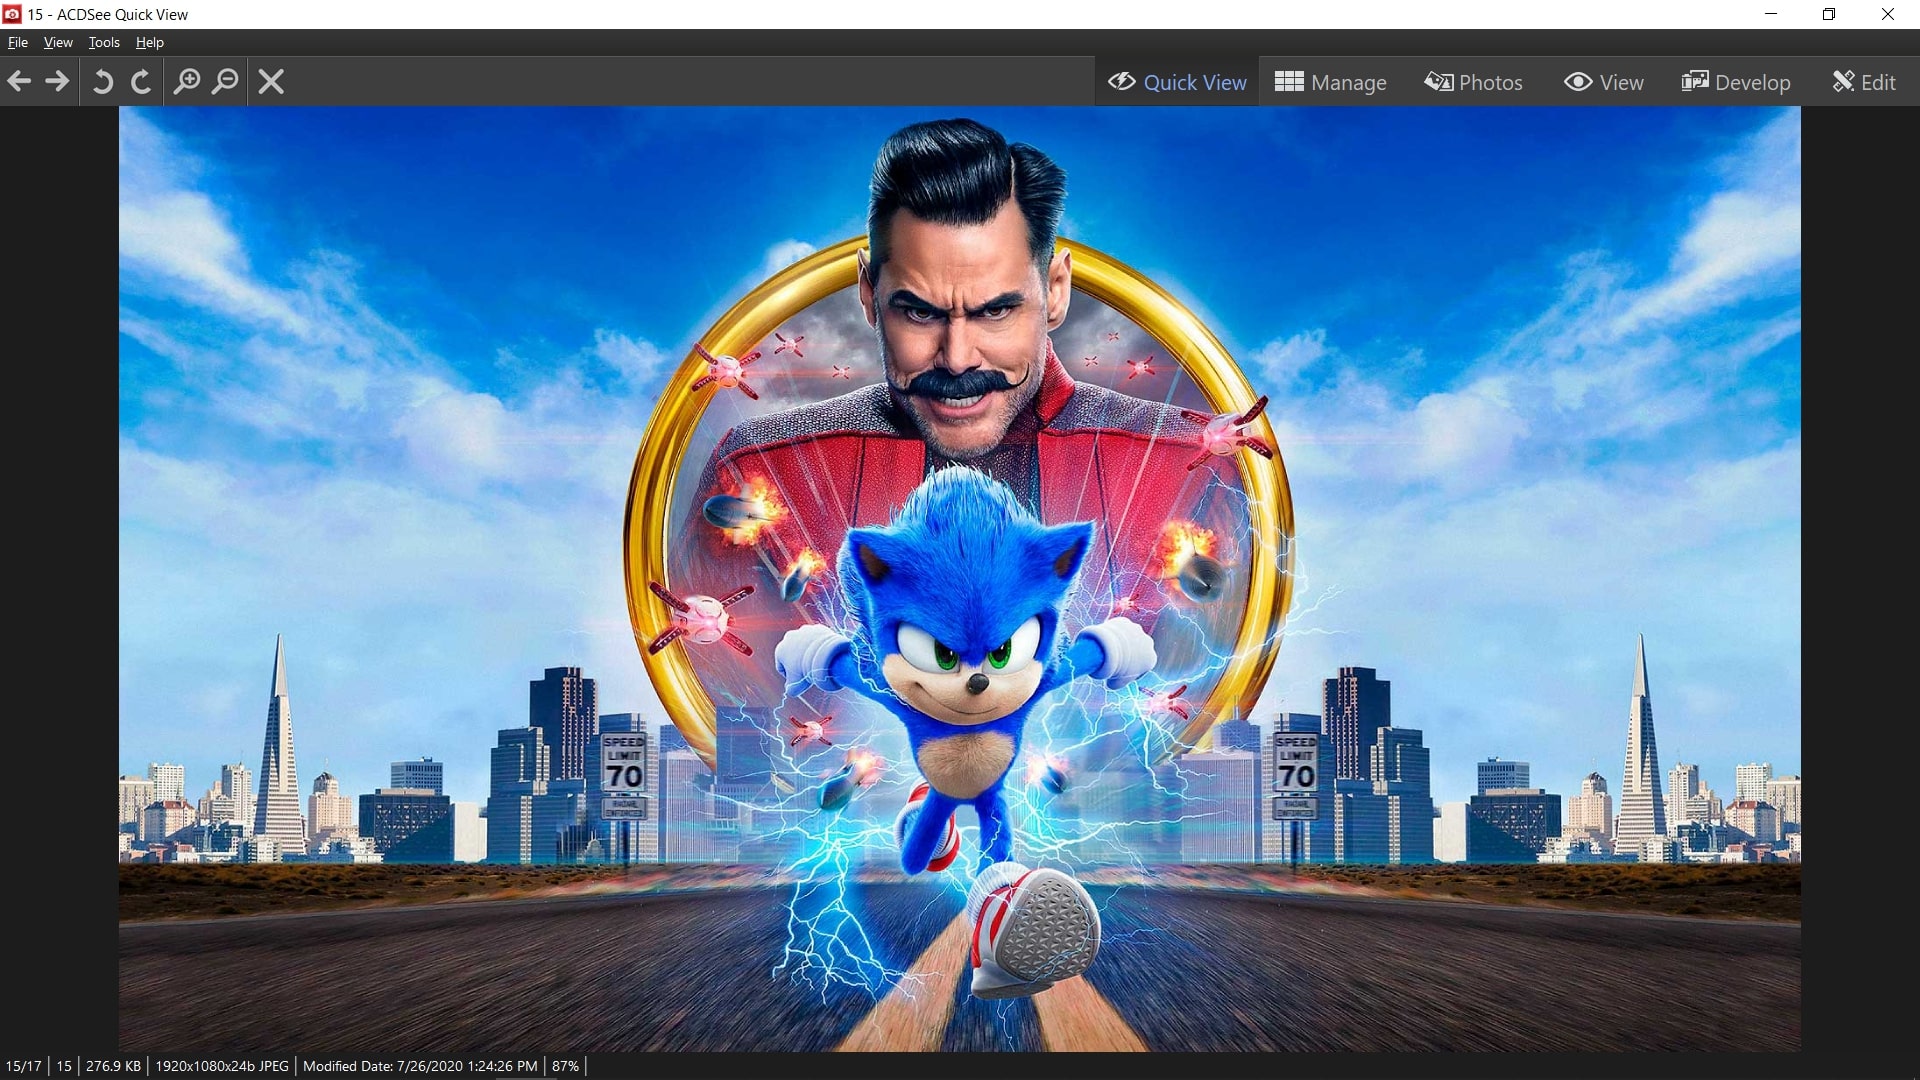Click the 15/17 image counter in status bar

[24, 1066]
